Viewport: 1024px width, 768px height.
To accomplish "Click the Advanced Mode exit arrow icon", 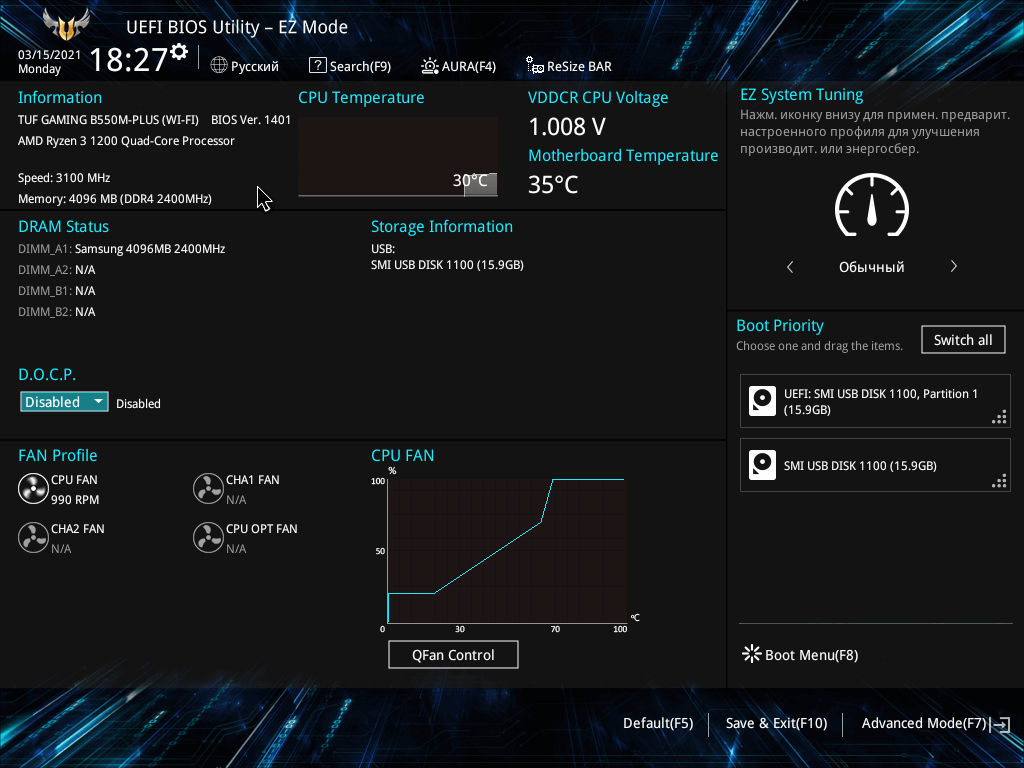I will [x=1000, y=724].
